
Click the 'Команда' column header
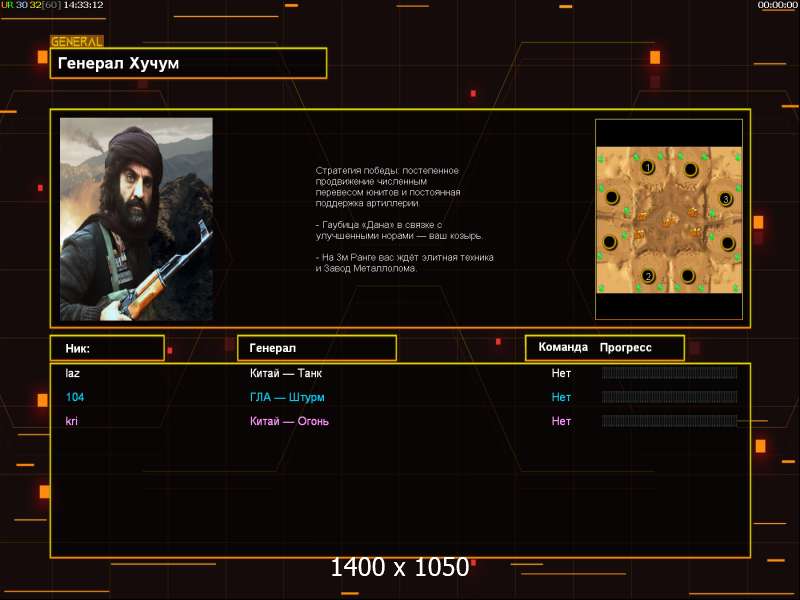point(563,347)
